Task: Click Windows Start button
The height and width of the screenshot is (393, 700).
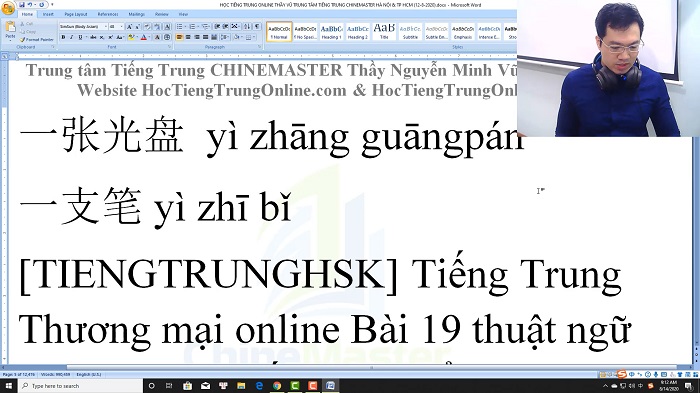Action: point(8,386)
